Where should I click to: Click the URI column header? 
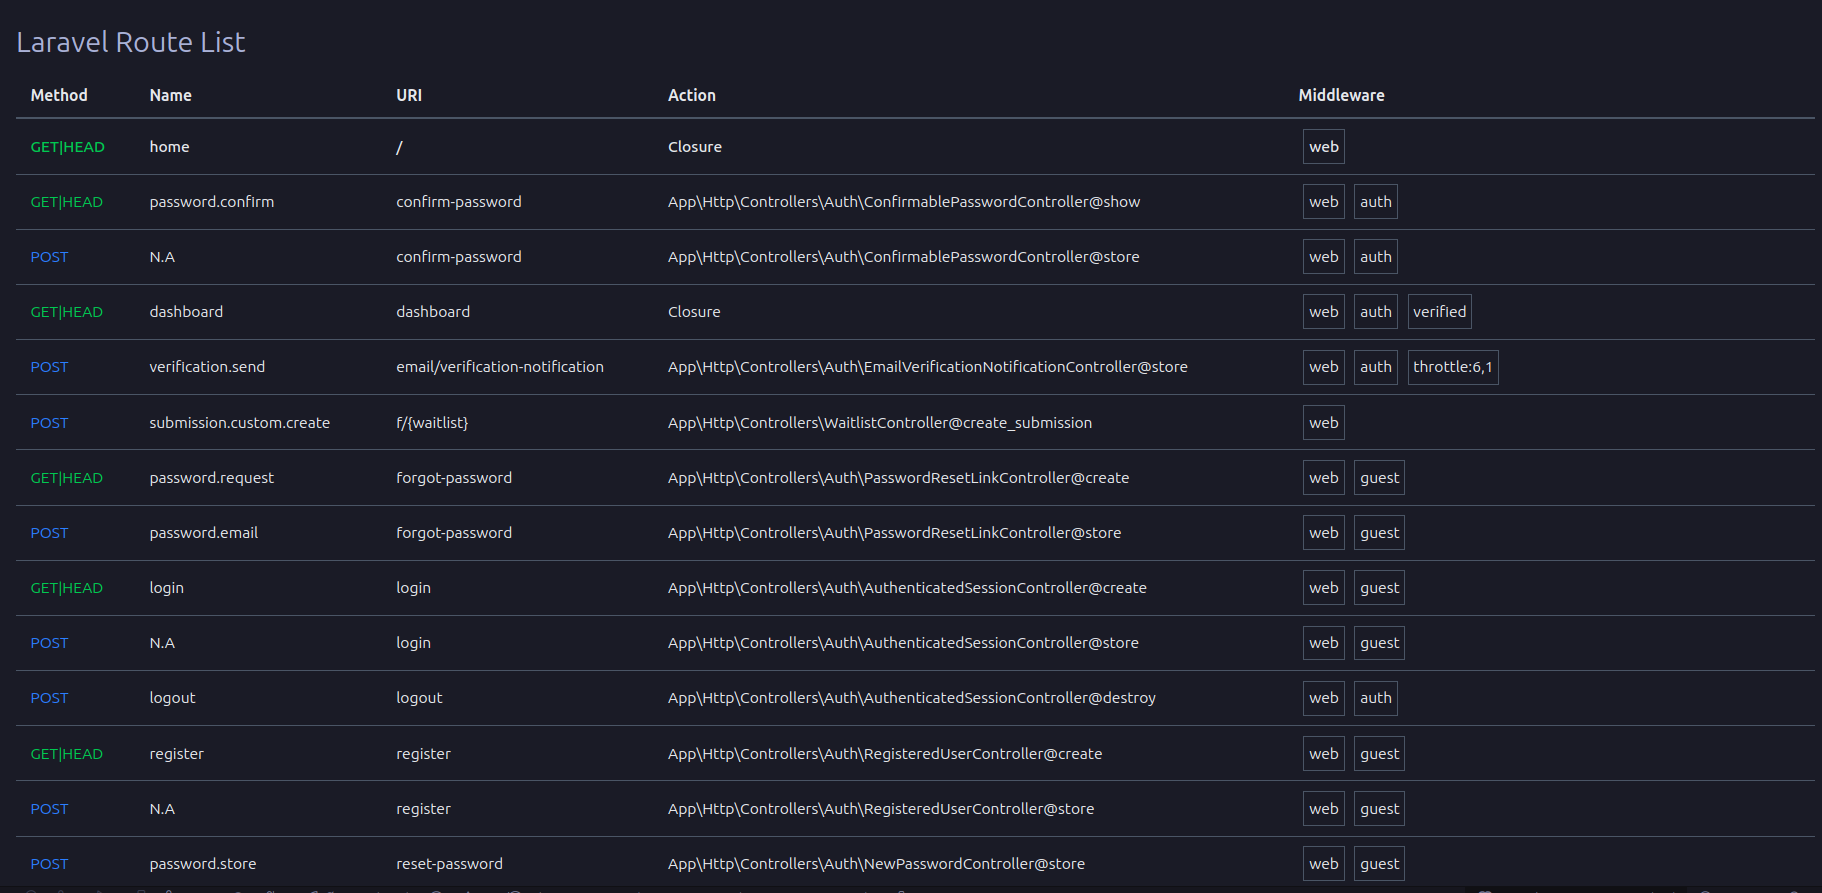coord(409,95)
